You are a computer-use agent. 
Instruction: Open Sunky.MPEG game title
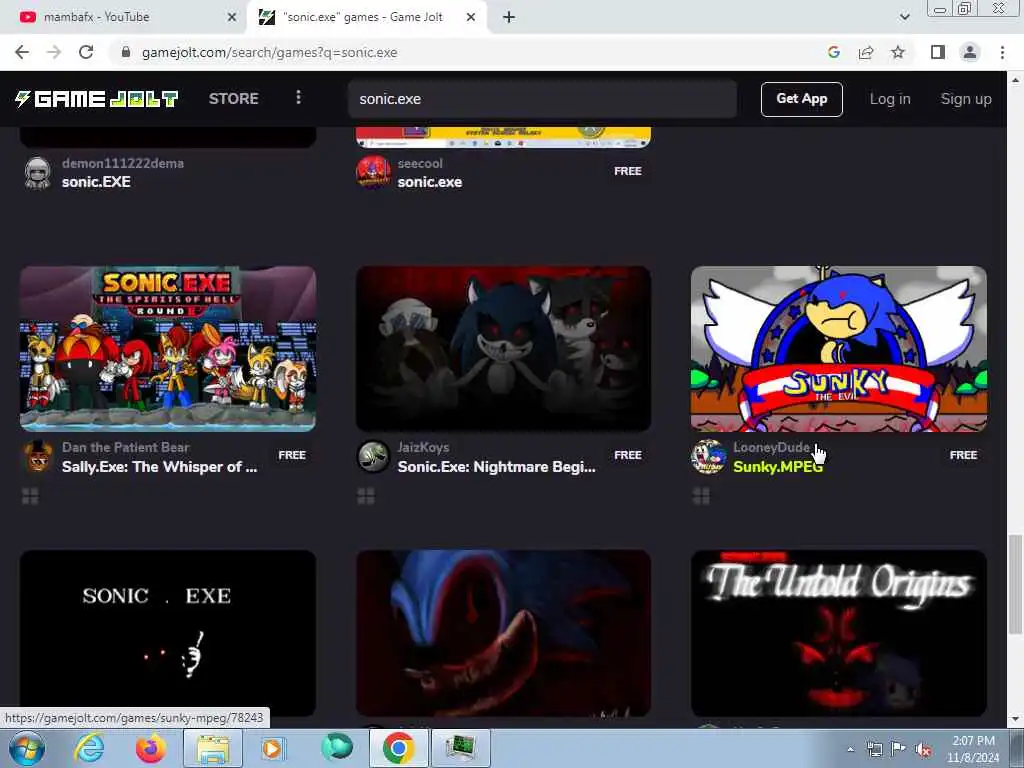(778, 467)
